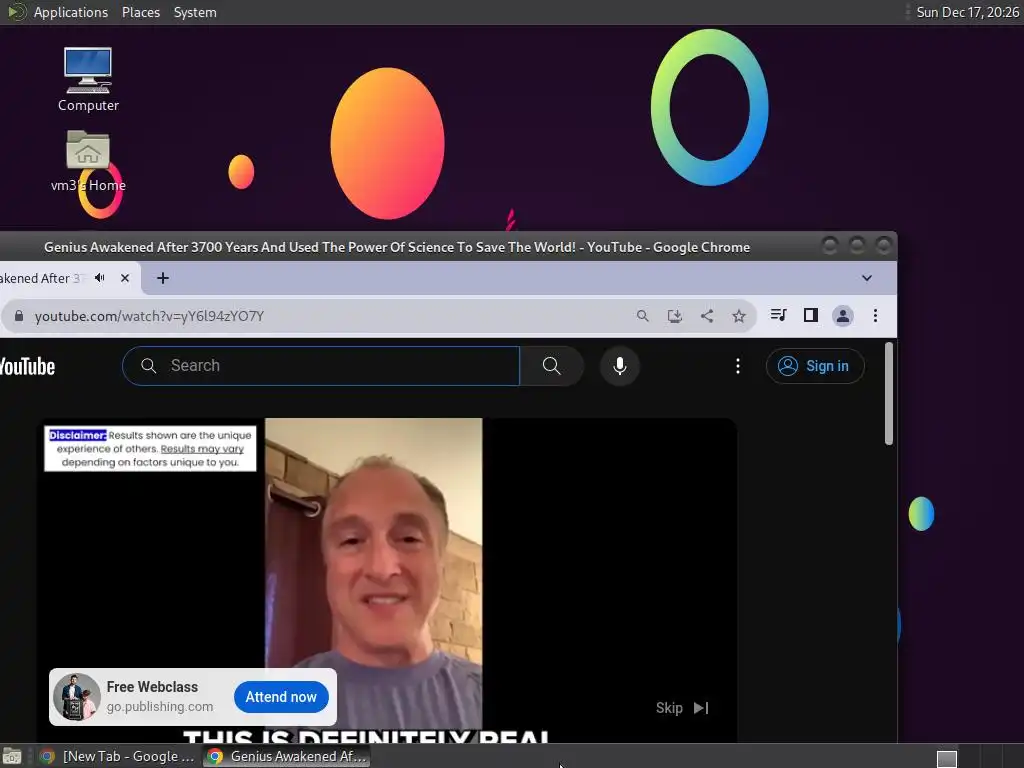
Task: Go to YouTube home via logo
Action: pyautogui.click(x=27, y=366)
